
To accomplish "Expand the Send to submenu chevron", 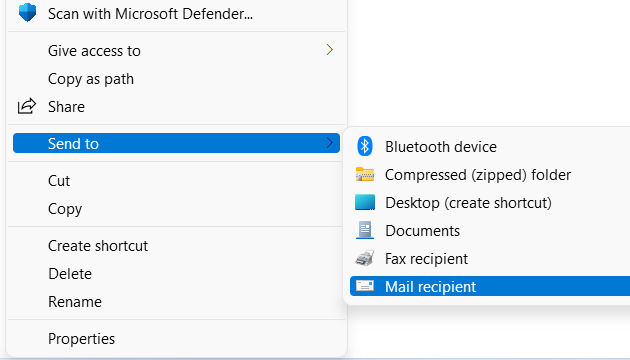I will click(x=329, y=143).
